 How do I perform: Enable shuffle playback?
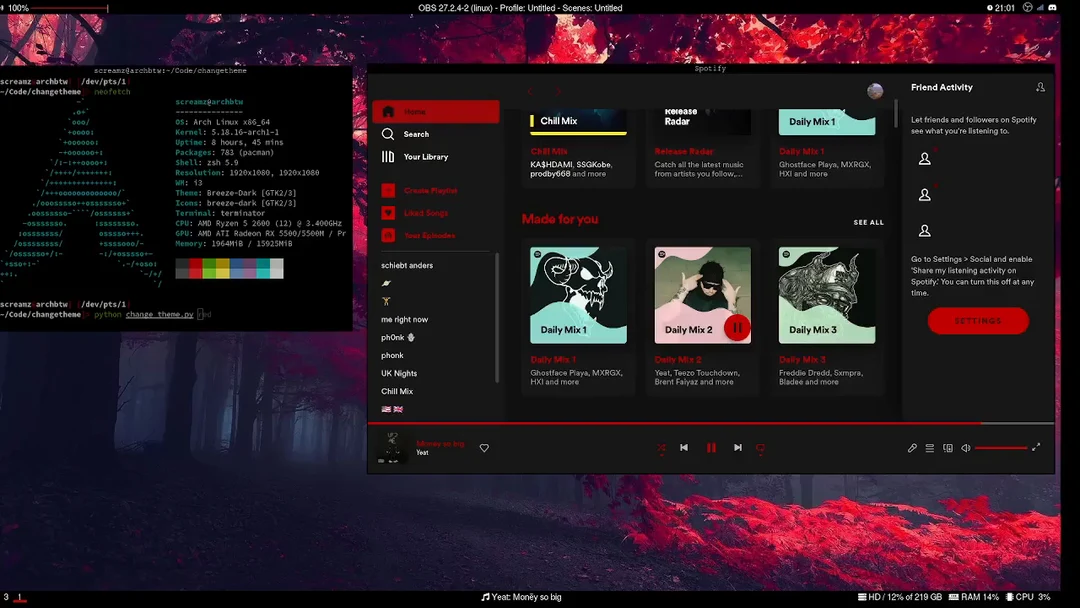pos(661,448)
